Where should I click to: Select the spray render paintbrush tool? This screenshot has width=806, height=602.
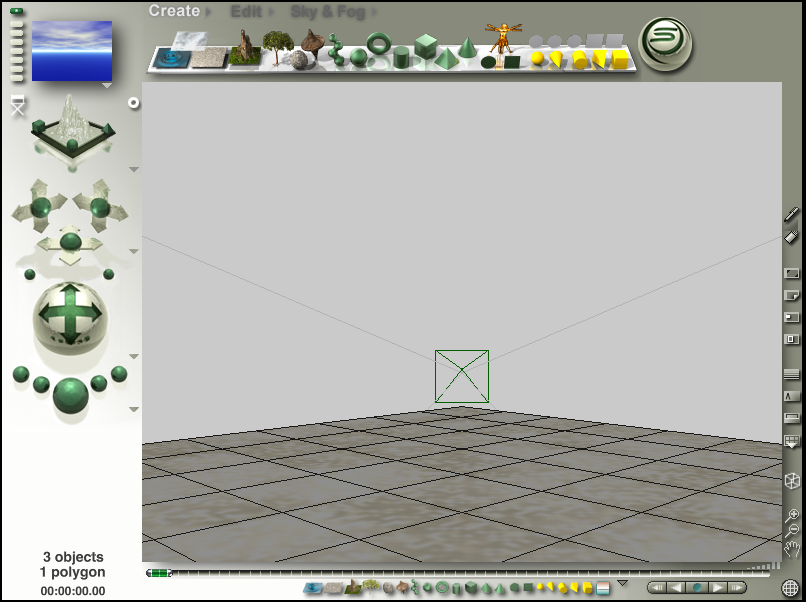point(791,214)
